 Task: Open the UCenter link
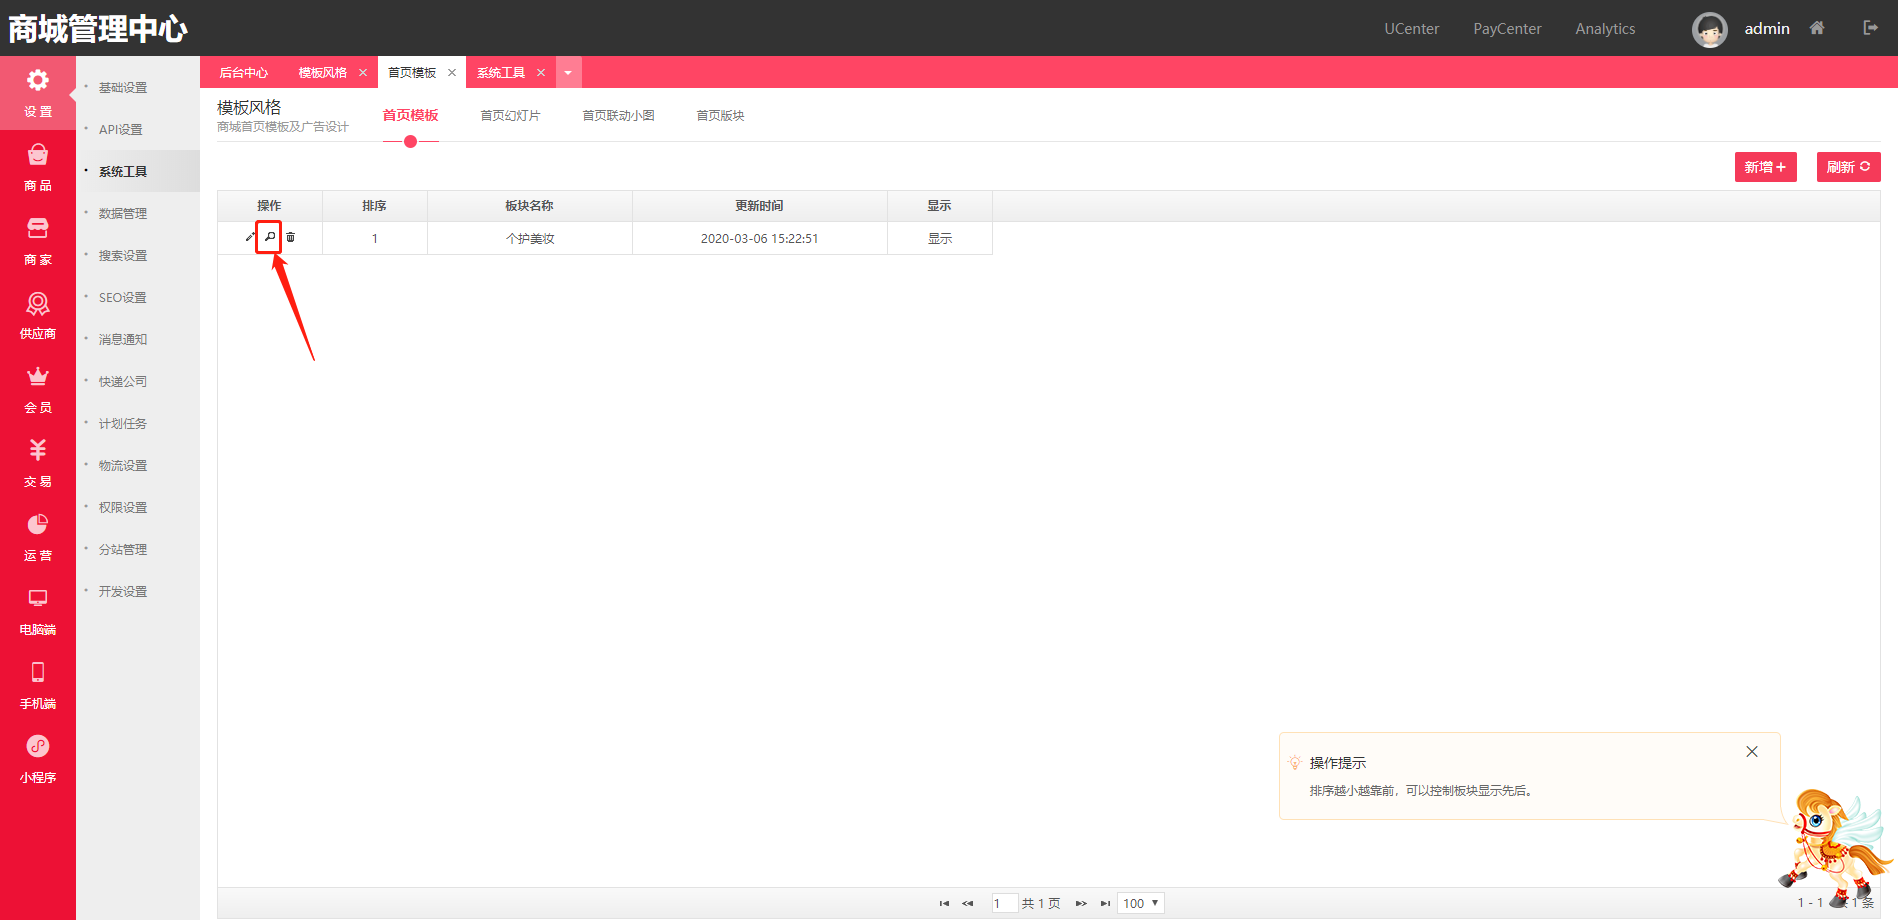coord(1412,29)
